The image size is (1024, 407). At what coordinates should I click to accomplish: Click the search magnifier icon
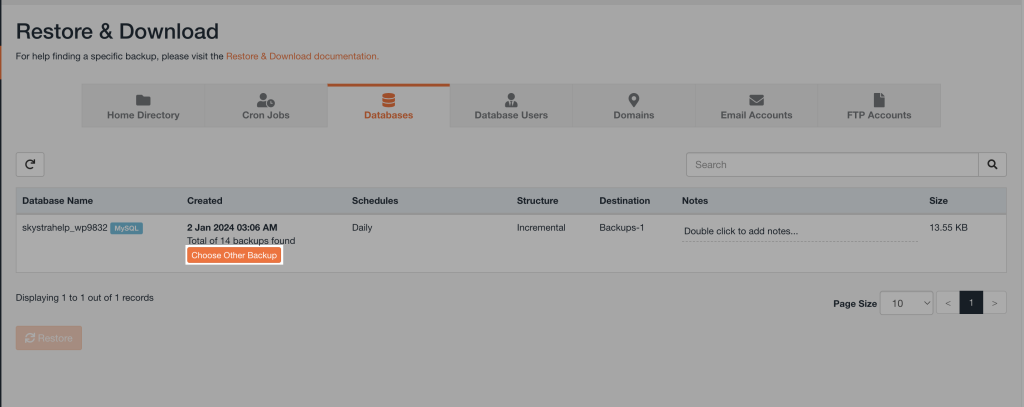tap(992, 164)
